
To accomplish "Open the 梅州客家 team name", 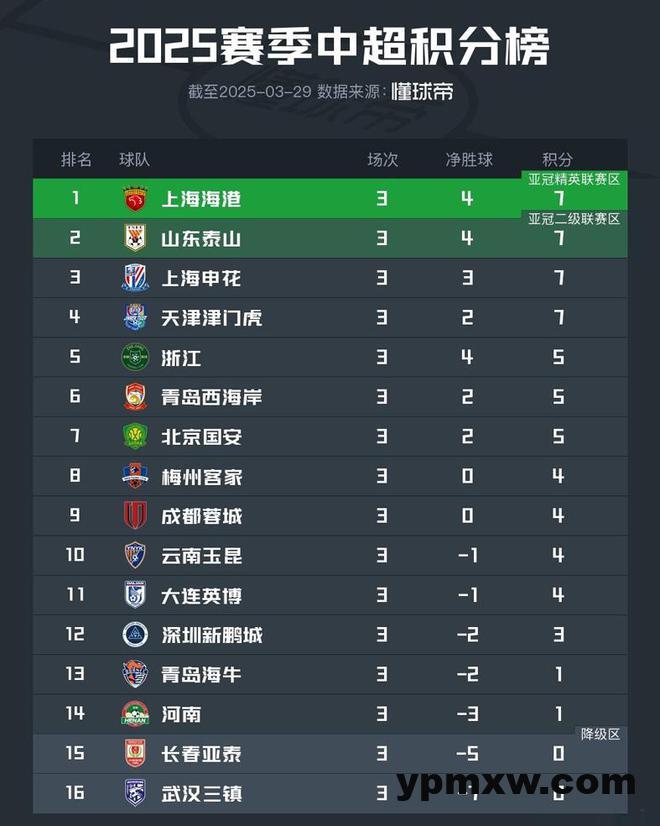I will (202, 477).
